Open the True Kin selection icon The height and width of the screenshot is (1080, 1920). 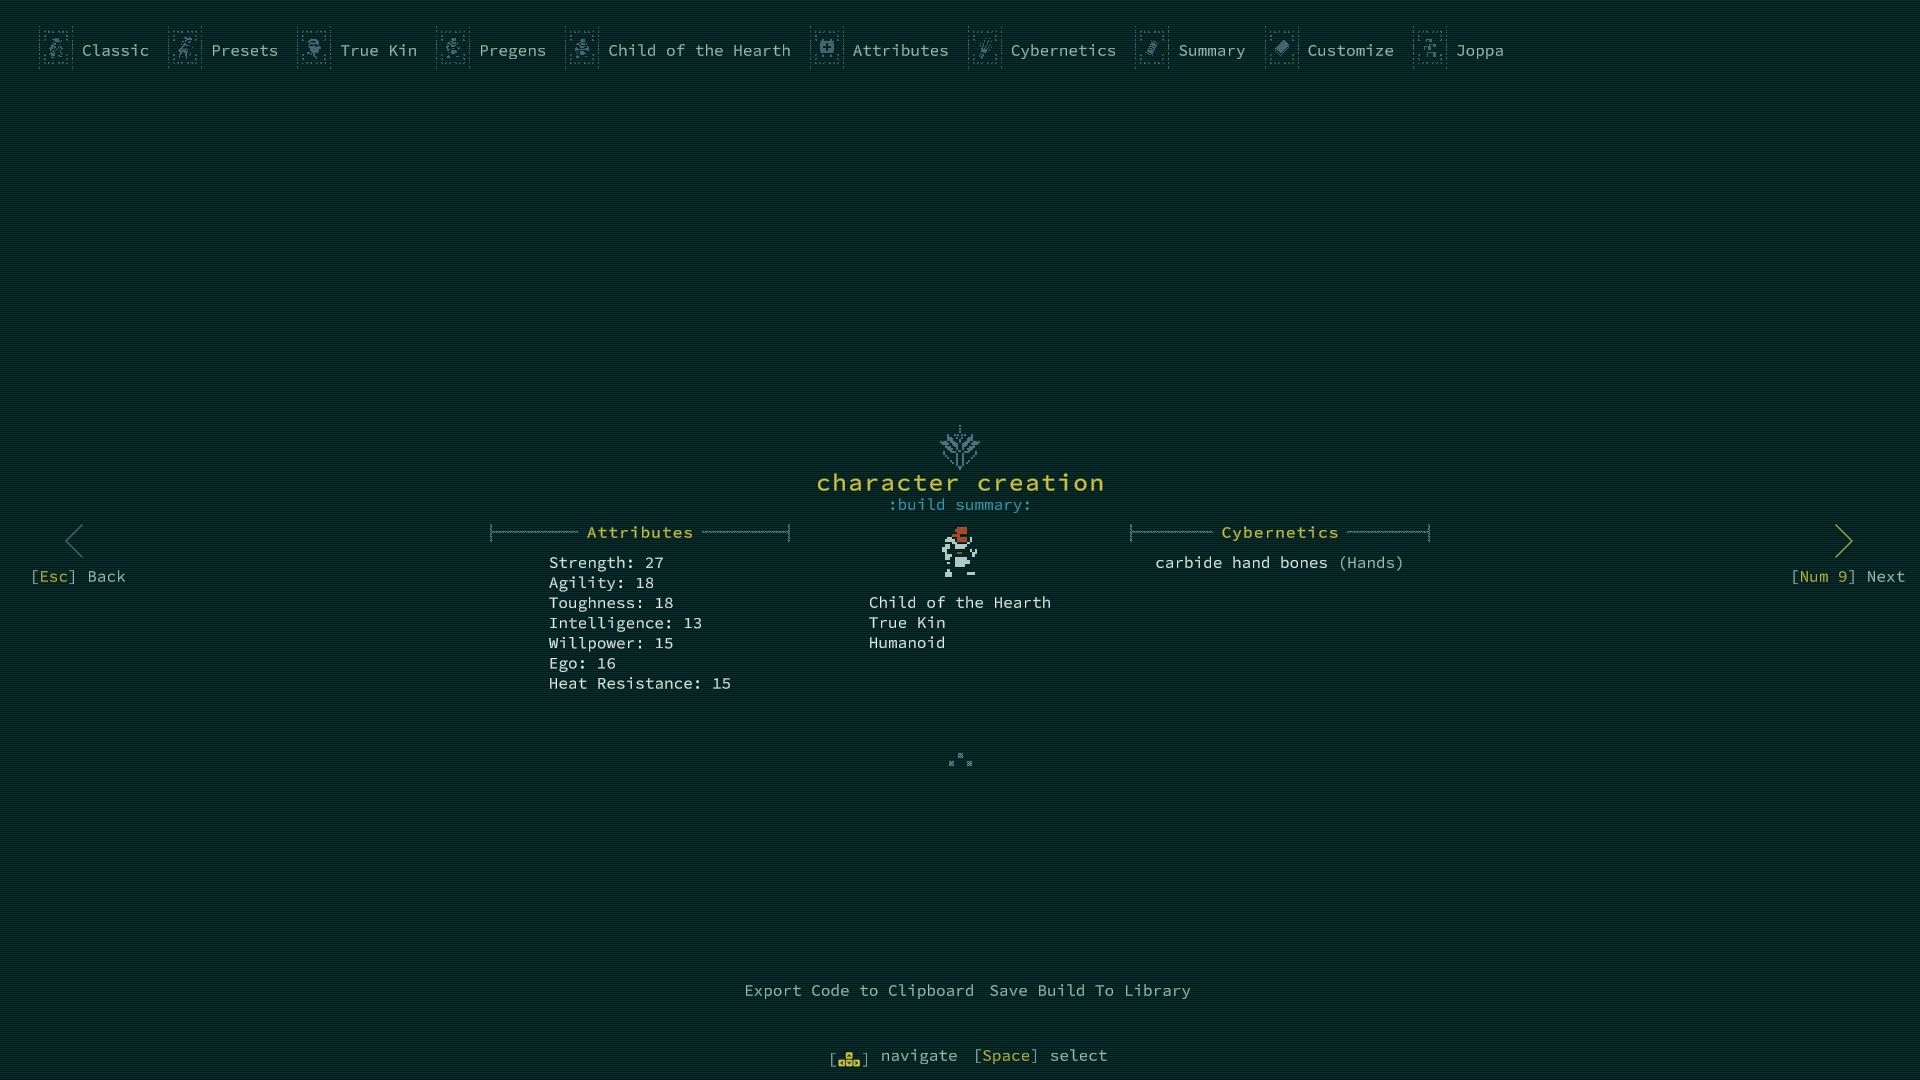316,49
